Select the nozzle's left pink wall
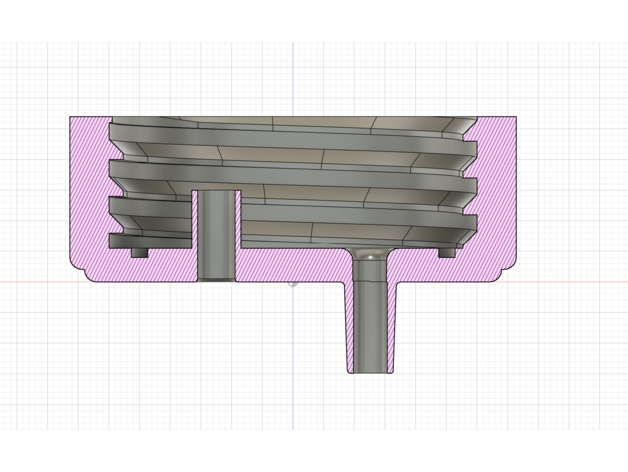628x472 pixels. [x=350, y=320]
